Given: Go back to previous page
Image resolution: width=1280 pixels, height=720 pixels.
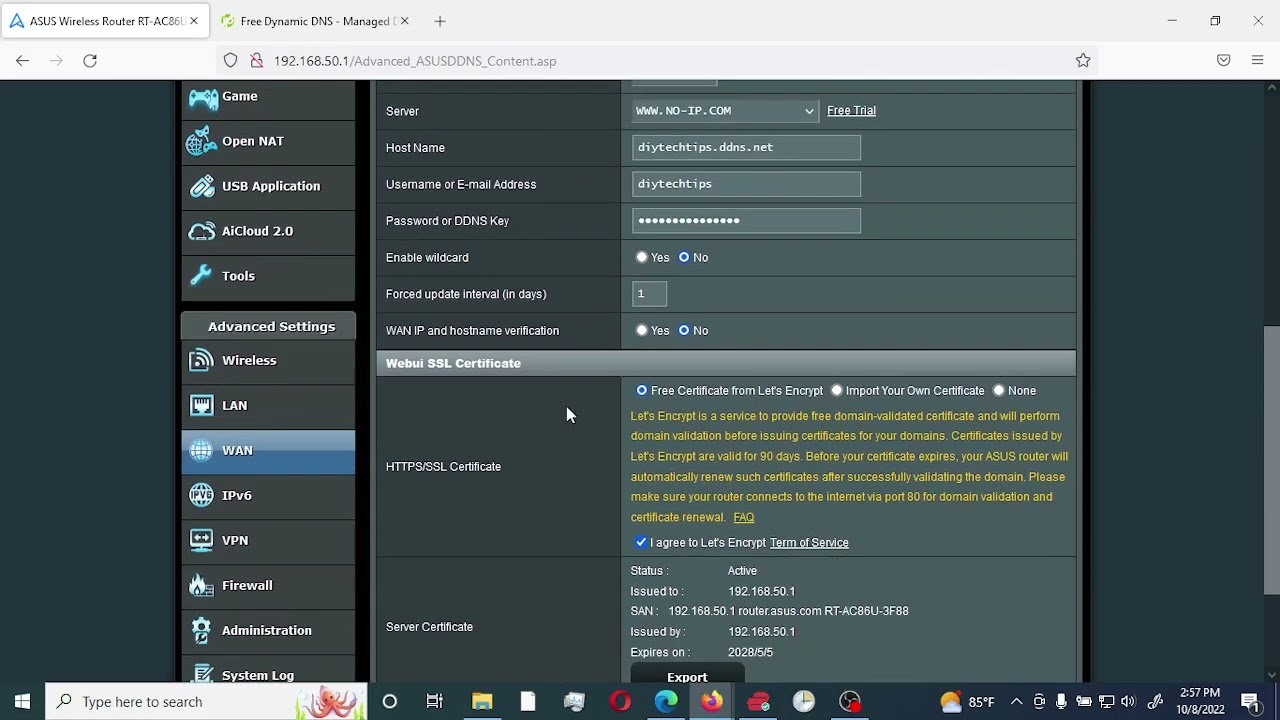Looking at the screenshot, I should tap(22, 61).
